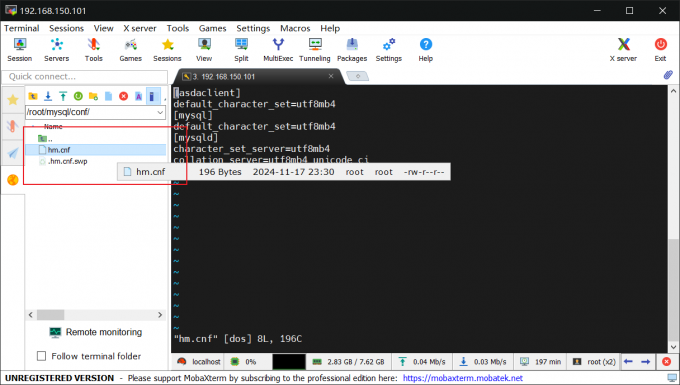Click the left arrow in status bar

coord(628,362)
